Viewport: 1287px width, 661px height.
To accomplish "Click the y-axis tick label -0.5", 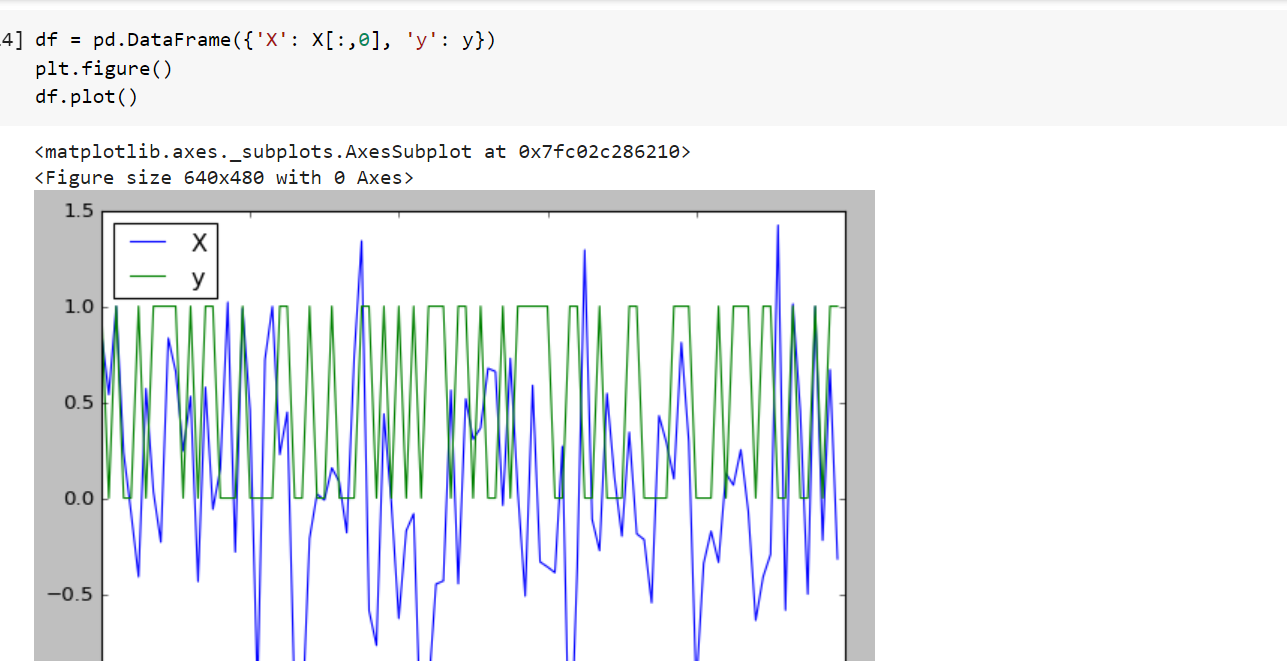I will point(72,594).
